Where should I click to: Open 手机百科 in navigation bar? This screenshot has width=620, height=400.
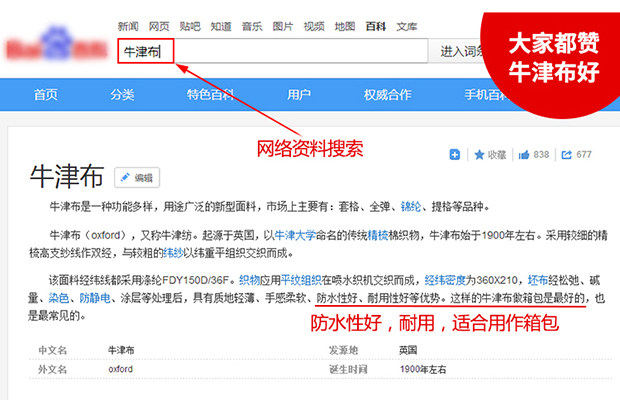point(487,94)
